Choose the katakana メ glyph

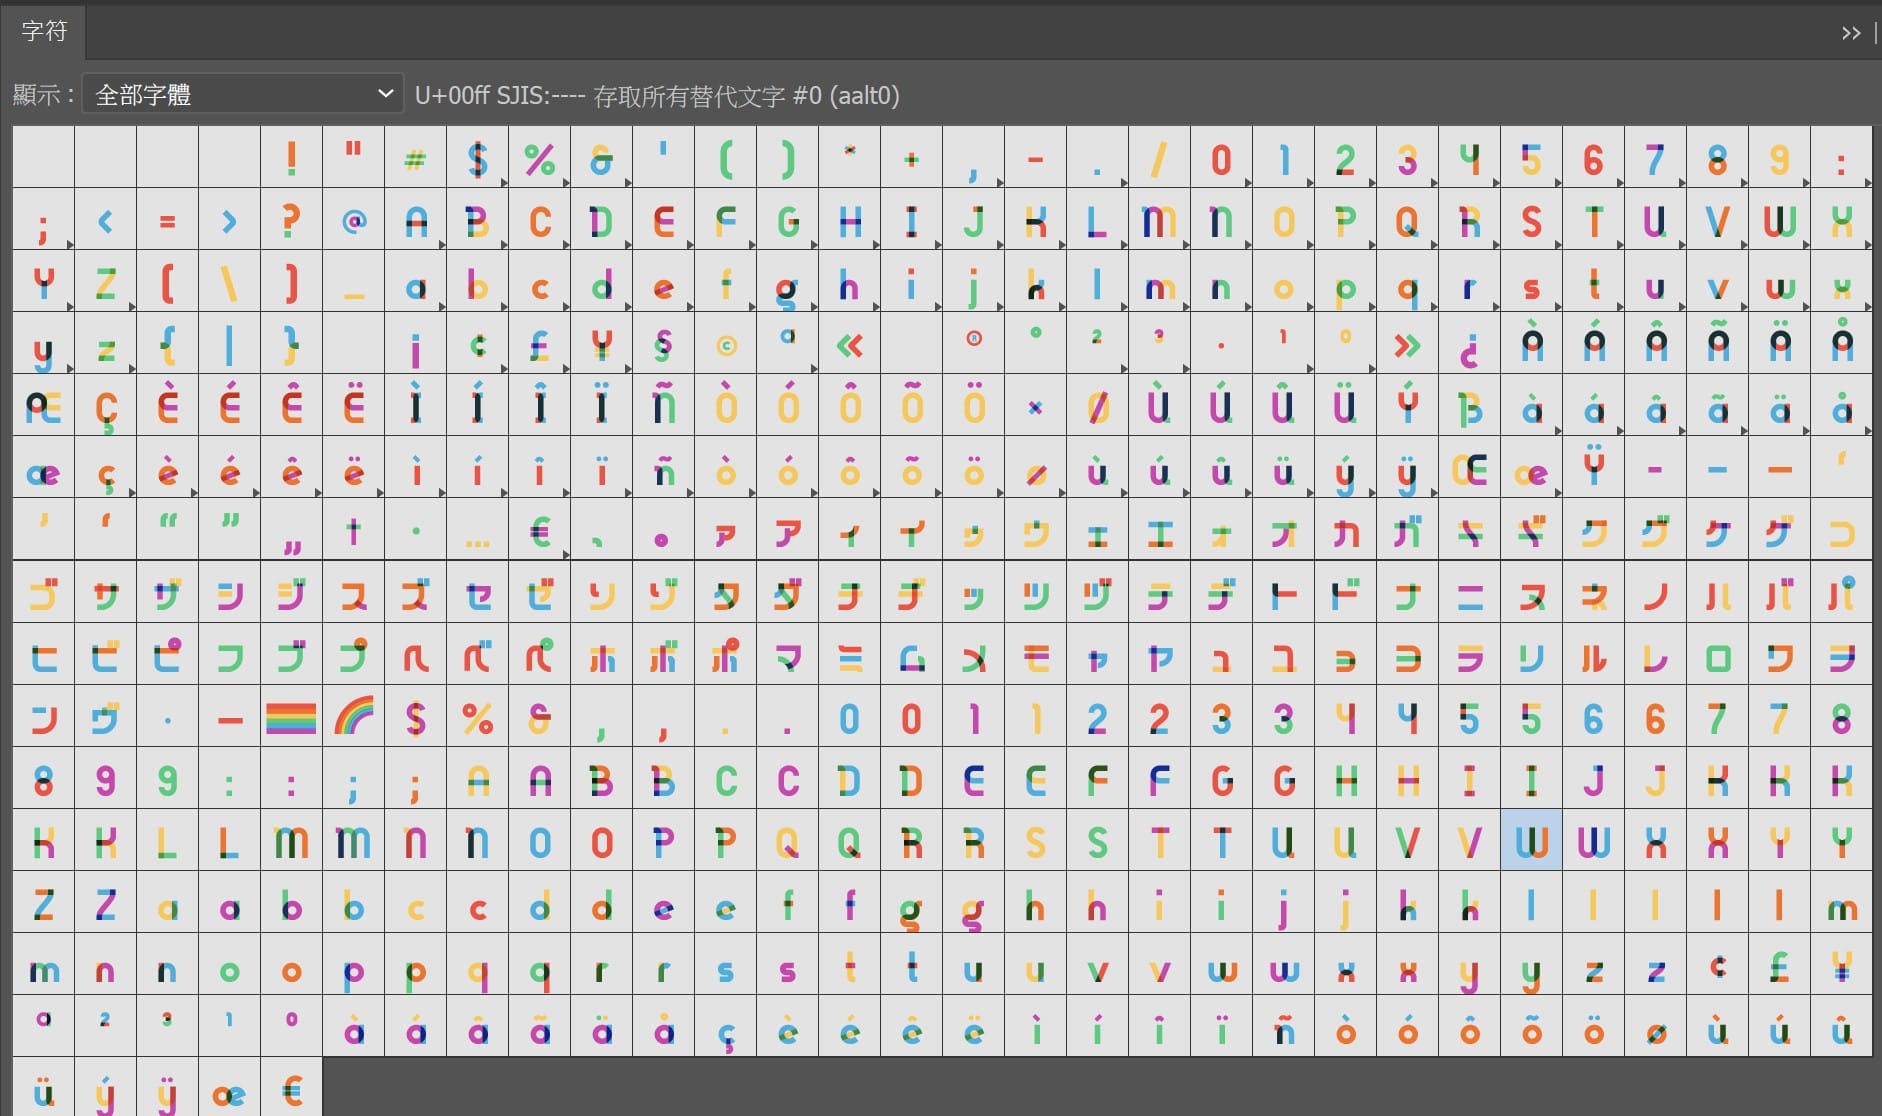tap(974, 655)
